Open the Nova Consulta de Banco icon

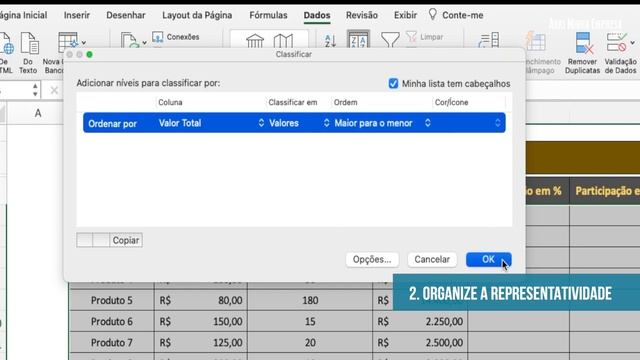[68, 42]
